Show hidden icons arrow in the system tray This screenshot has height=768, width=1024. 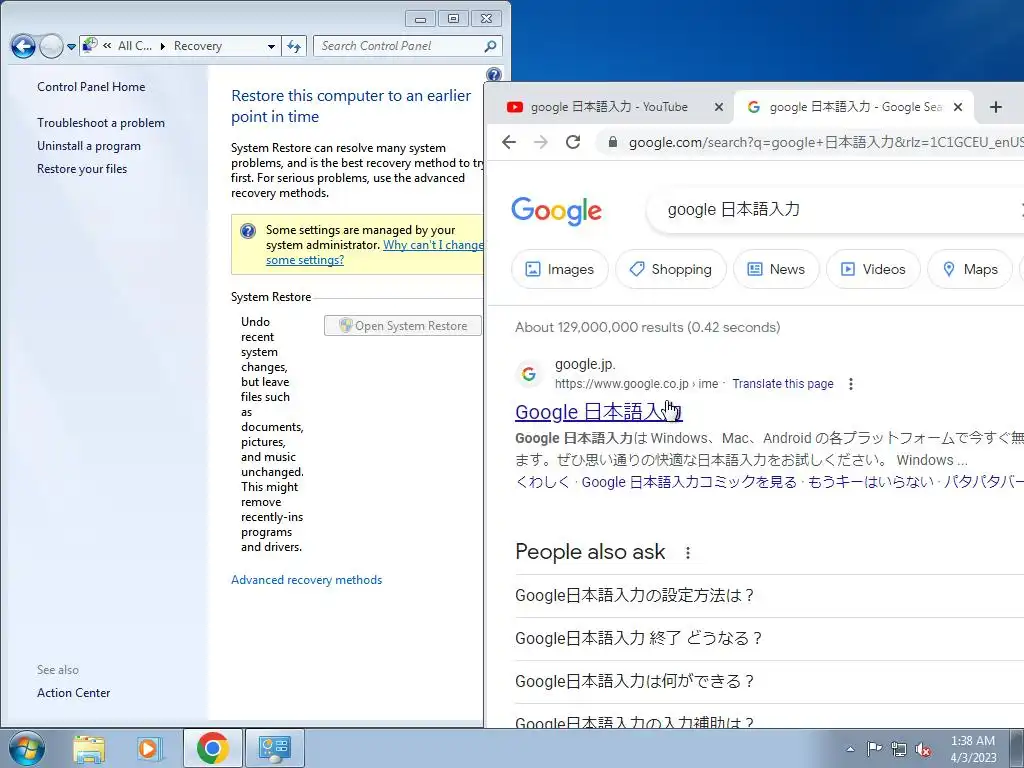(850, 749)
